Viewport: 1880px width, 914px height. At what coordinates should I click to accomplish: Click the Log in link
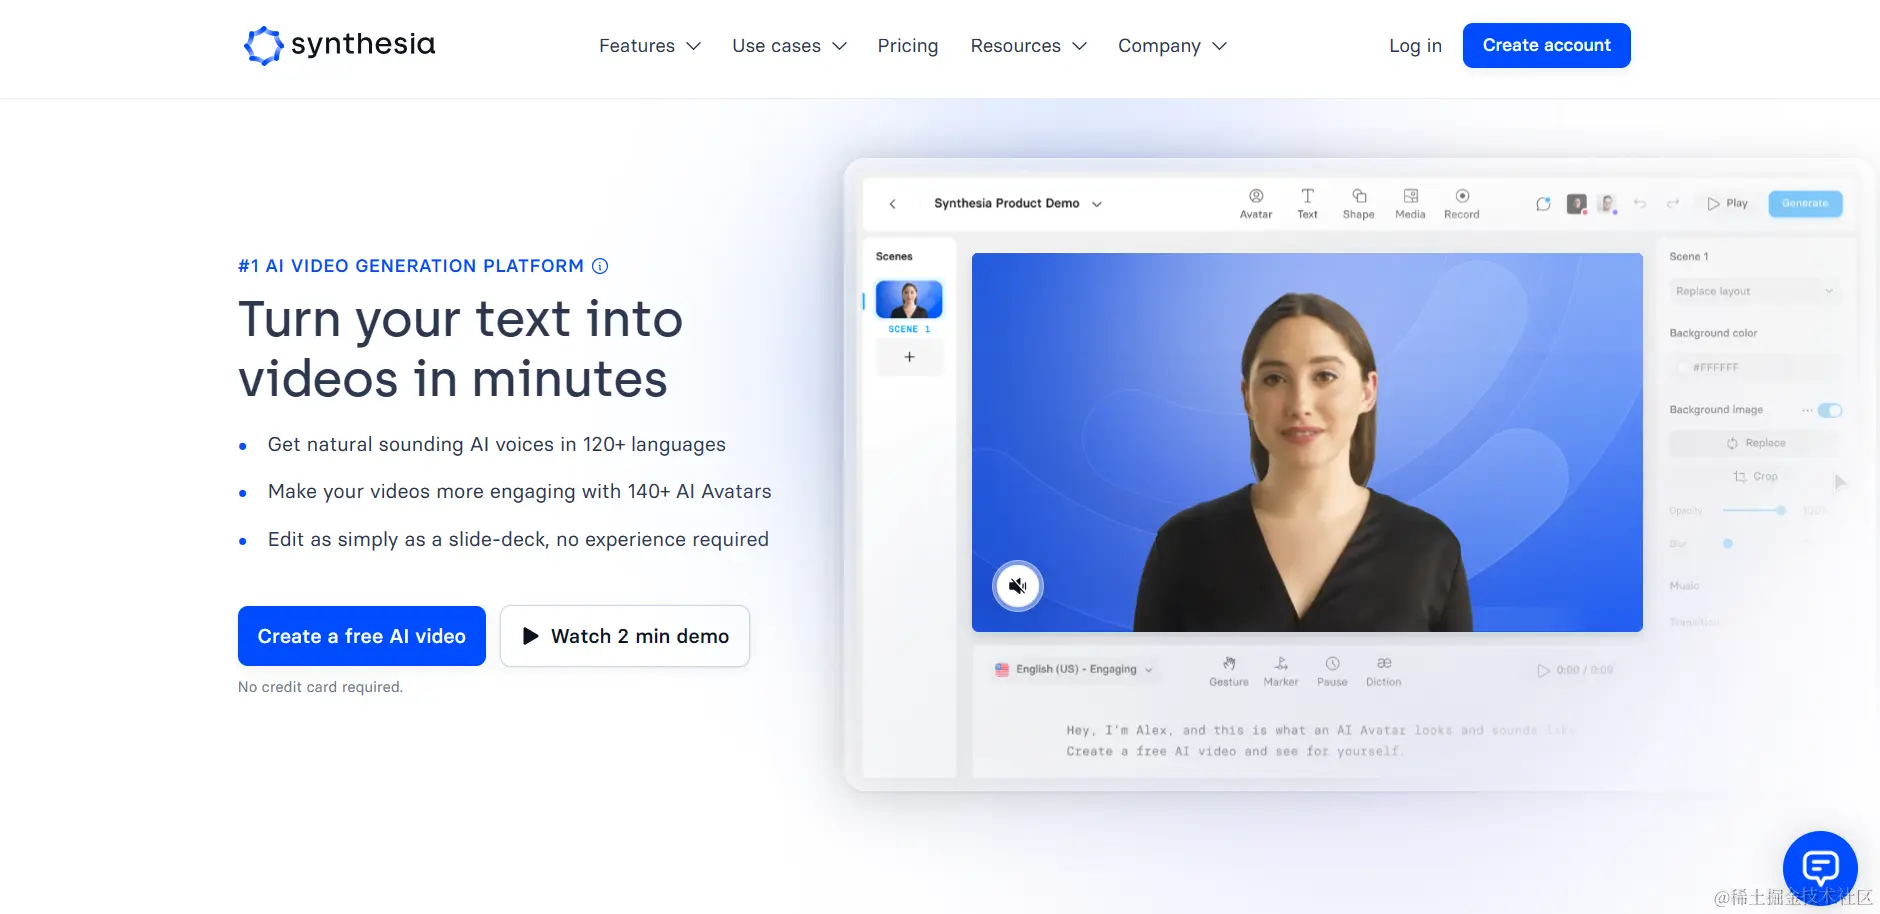1415,46
